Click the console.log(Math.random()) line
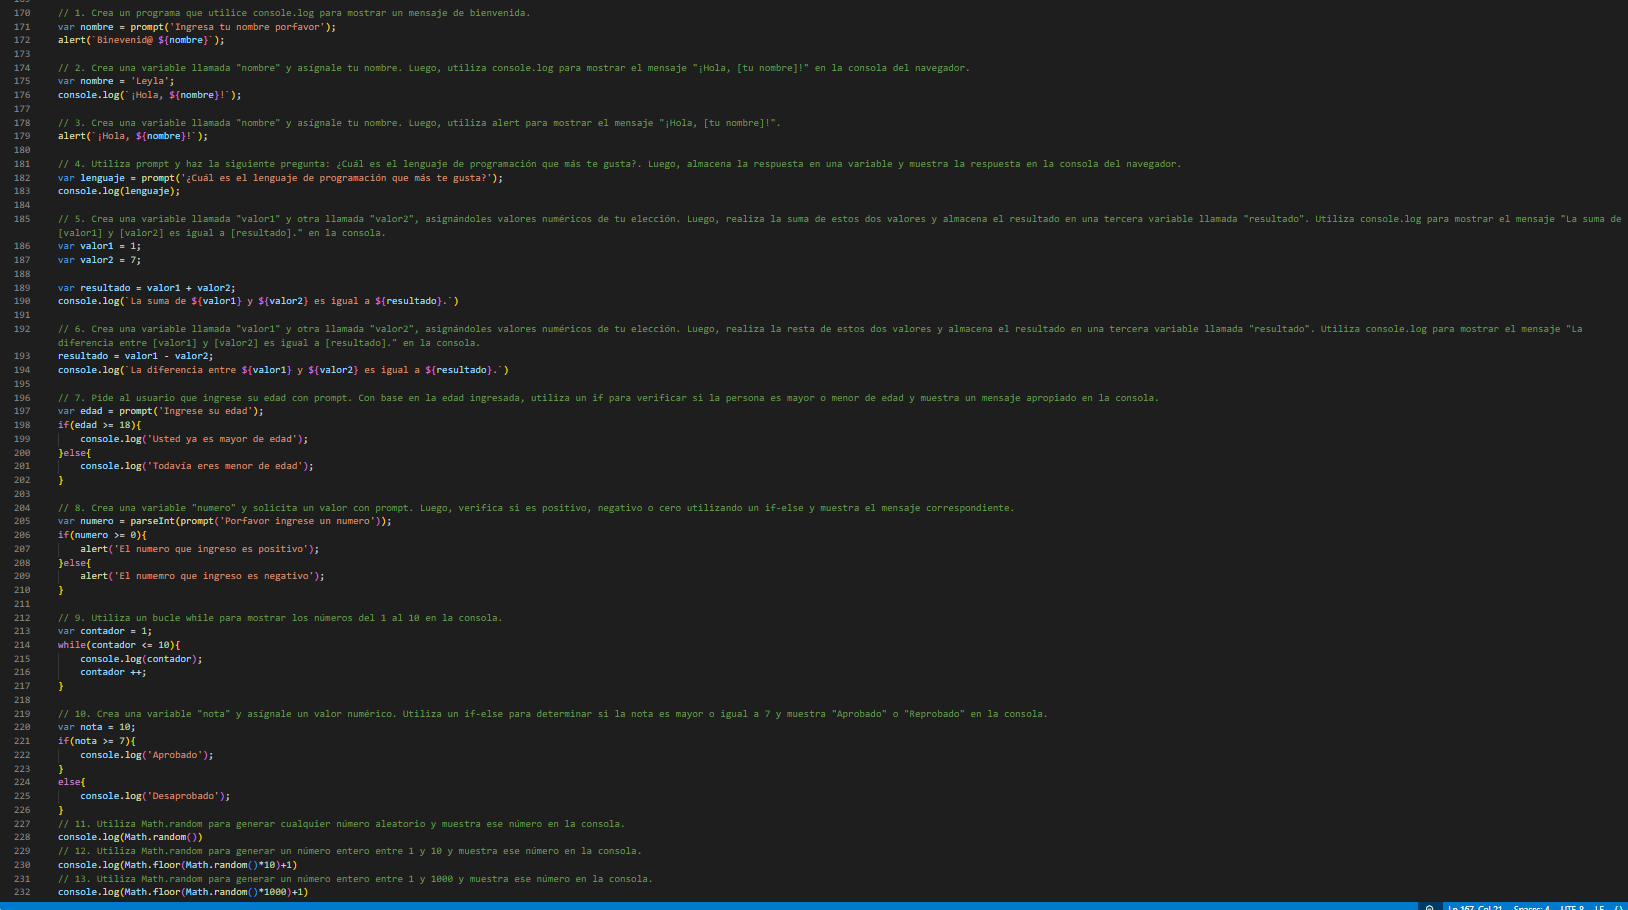The image size is (1628, 910). pyautogui.click(x=130, y=837)
